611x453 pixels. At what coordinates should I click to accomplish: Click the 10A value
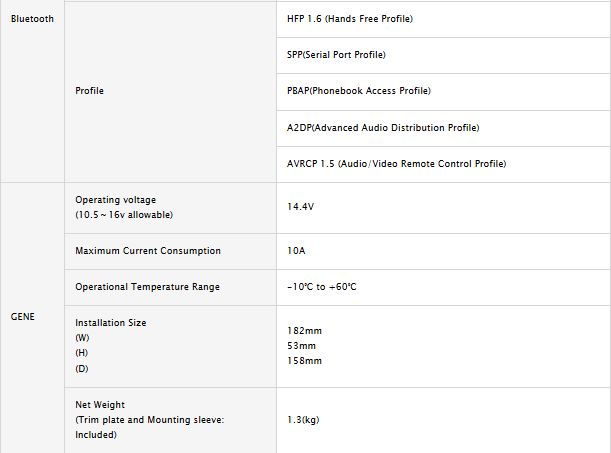(296, 251)
